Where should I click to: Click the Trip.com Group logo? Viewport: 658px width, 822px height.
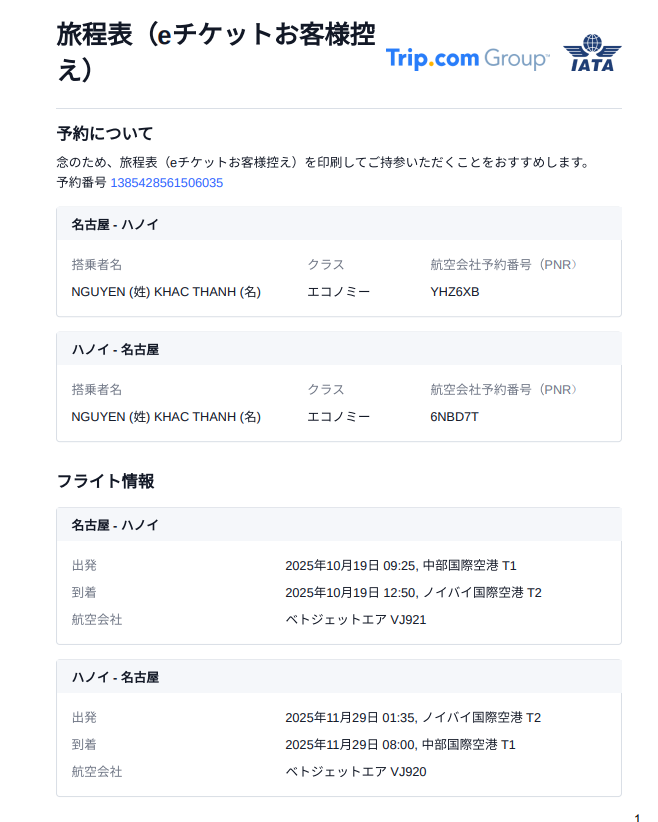467,59
